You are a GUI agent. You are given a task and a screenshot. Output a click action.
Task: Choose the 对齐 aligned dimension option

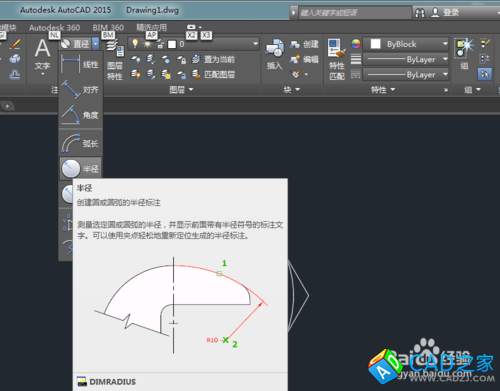(80, 89)
